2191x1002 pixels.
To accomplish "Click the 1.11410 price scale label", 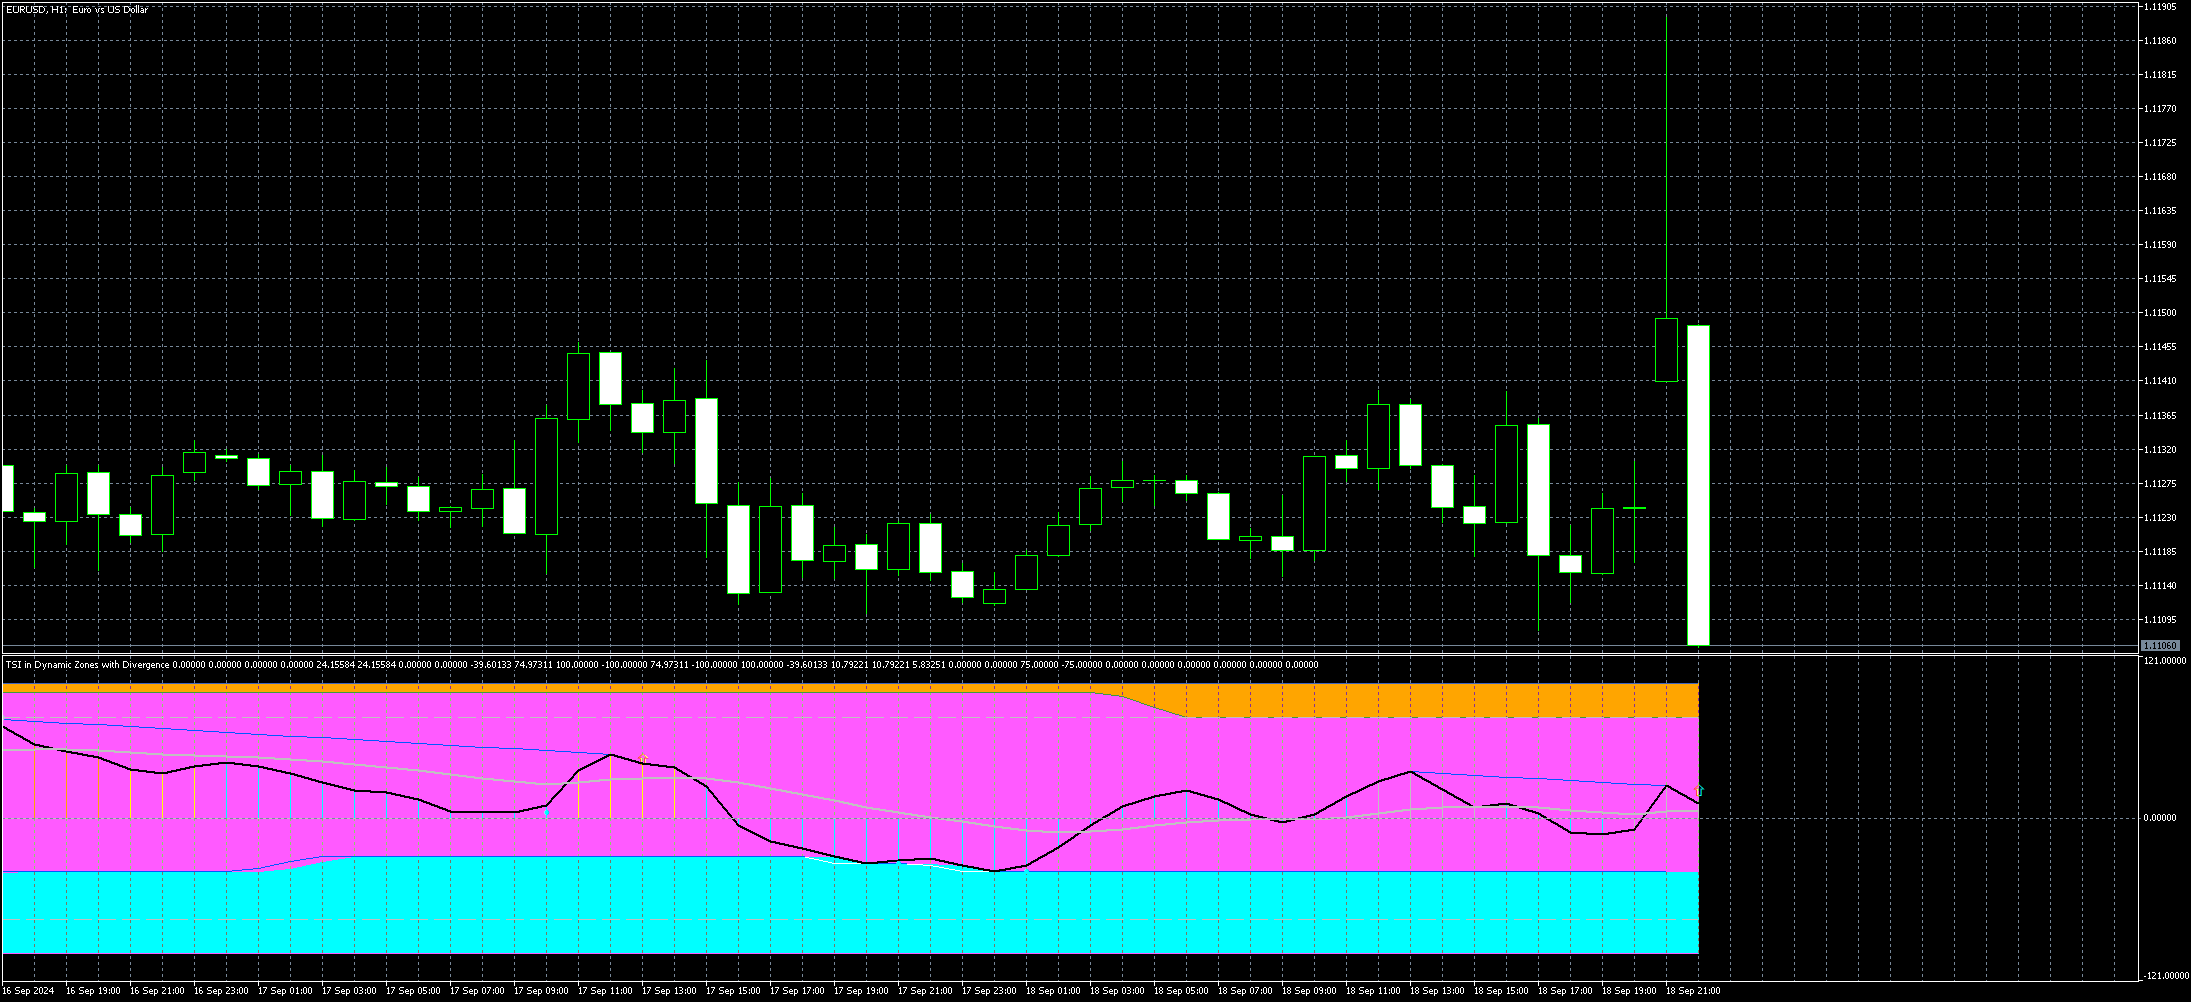I will 2160,381.
